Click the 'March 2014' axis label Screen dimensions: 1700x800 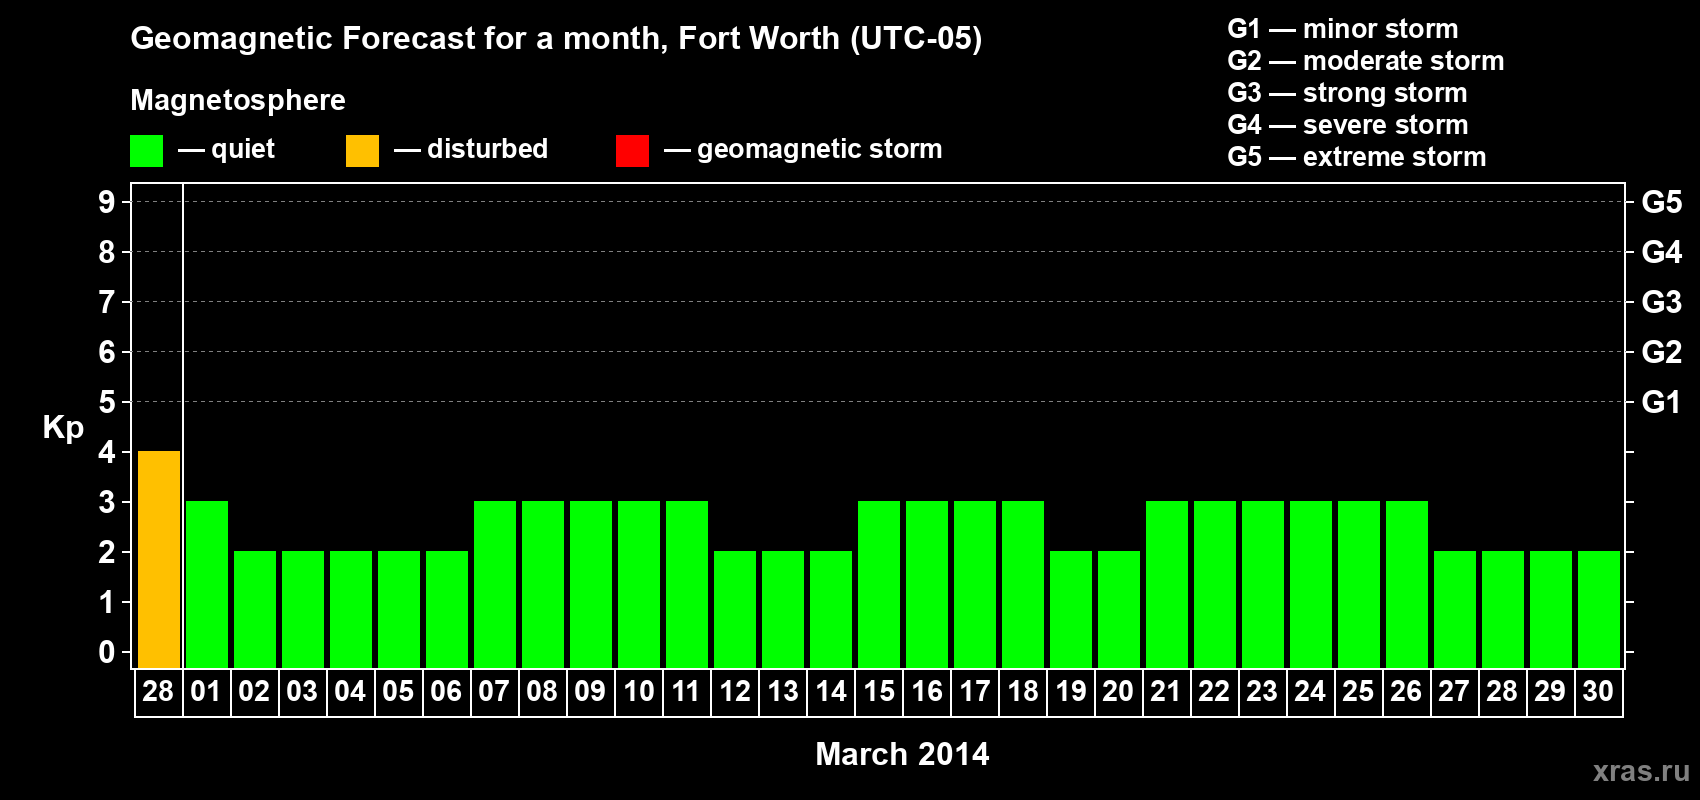point(902,754)
